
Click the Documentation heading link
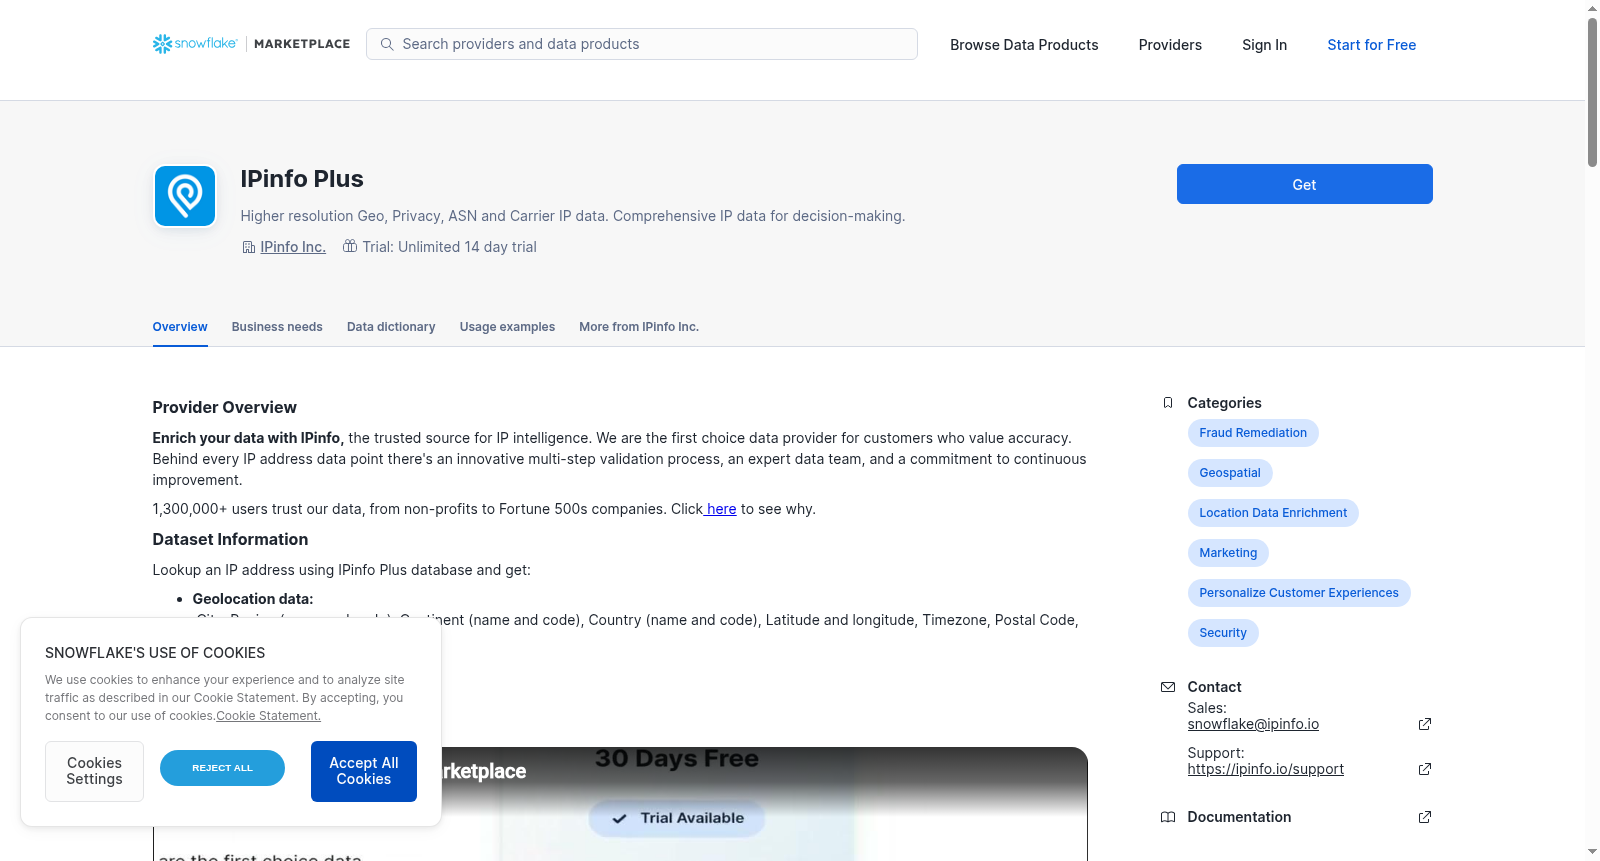tap(1239, 817)
